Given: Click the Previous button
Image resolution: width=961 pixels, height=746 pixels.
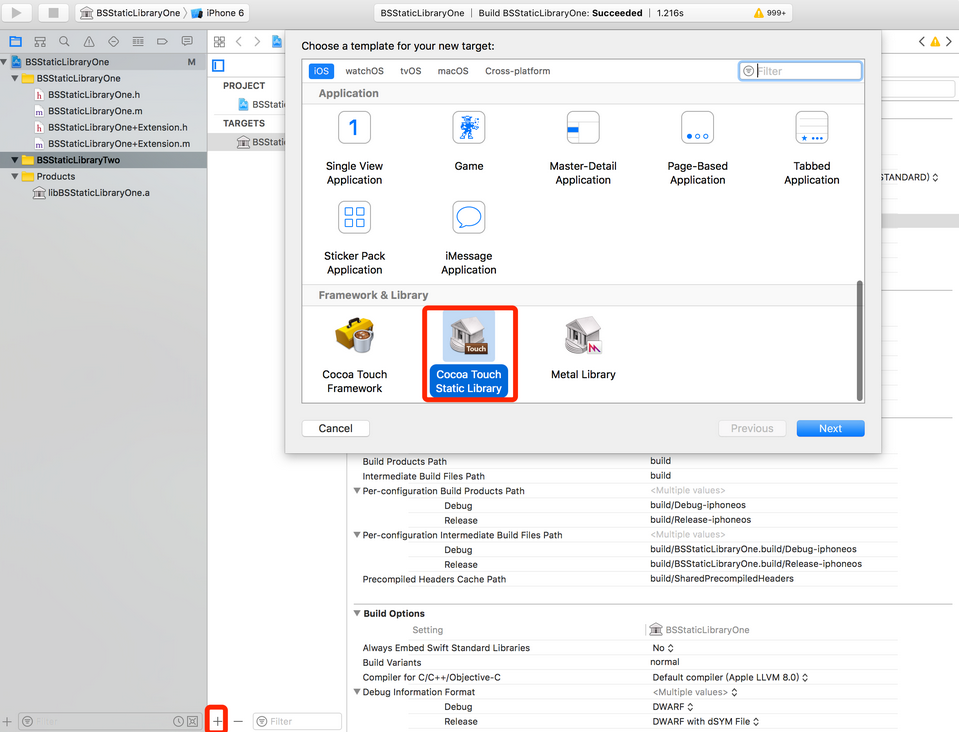Looking at the screenshot, I should point(752,428).
